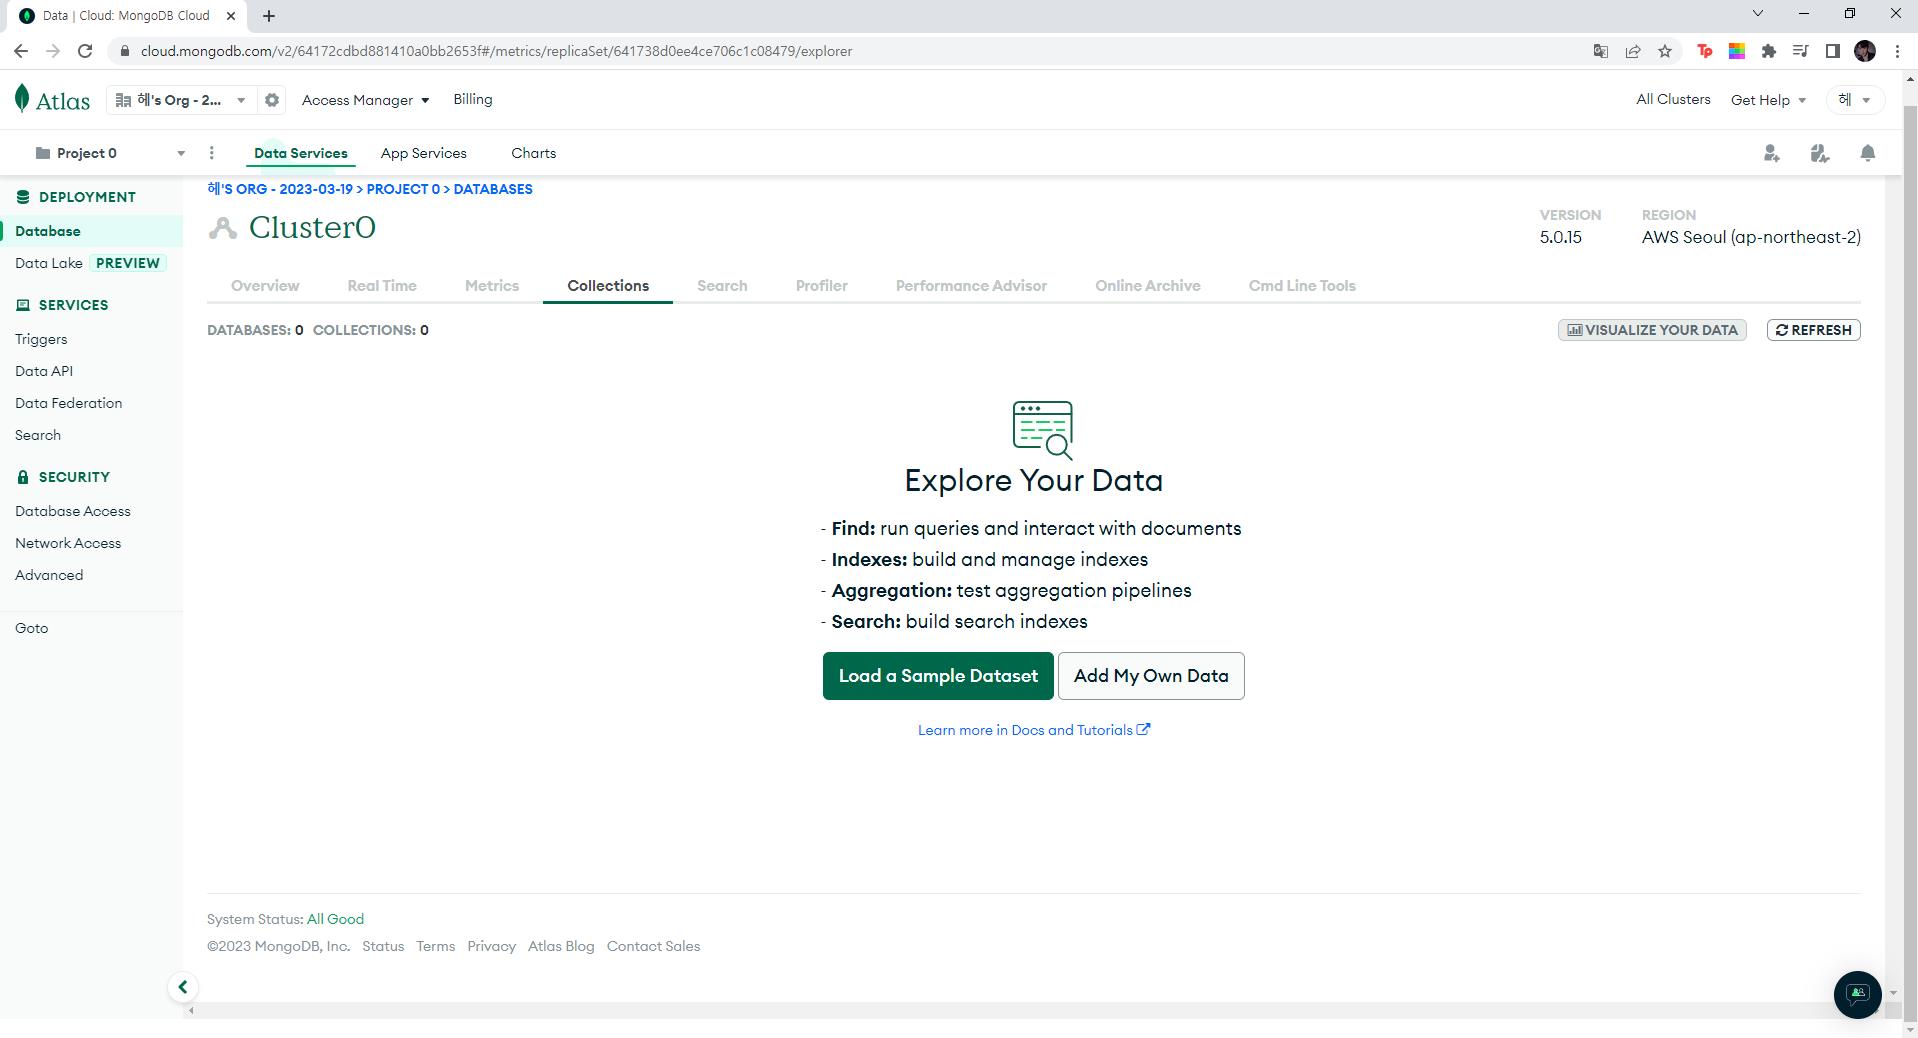Screen dimensions: 1918x1038
Task: Bookmark this page with the star
Action: pyautogui.click(x=1665, y=51)
